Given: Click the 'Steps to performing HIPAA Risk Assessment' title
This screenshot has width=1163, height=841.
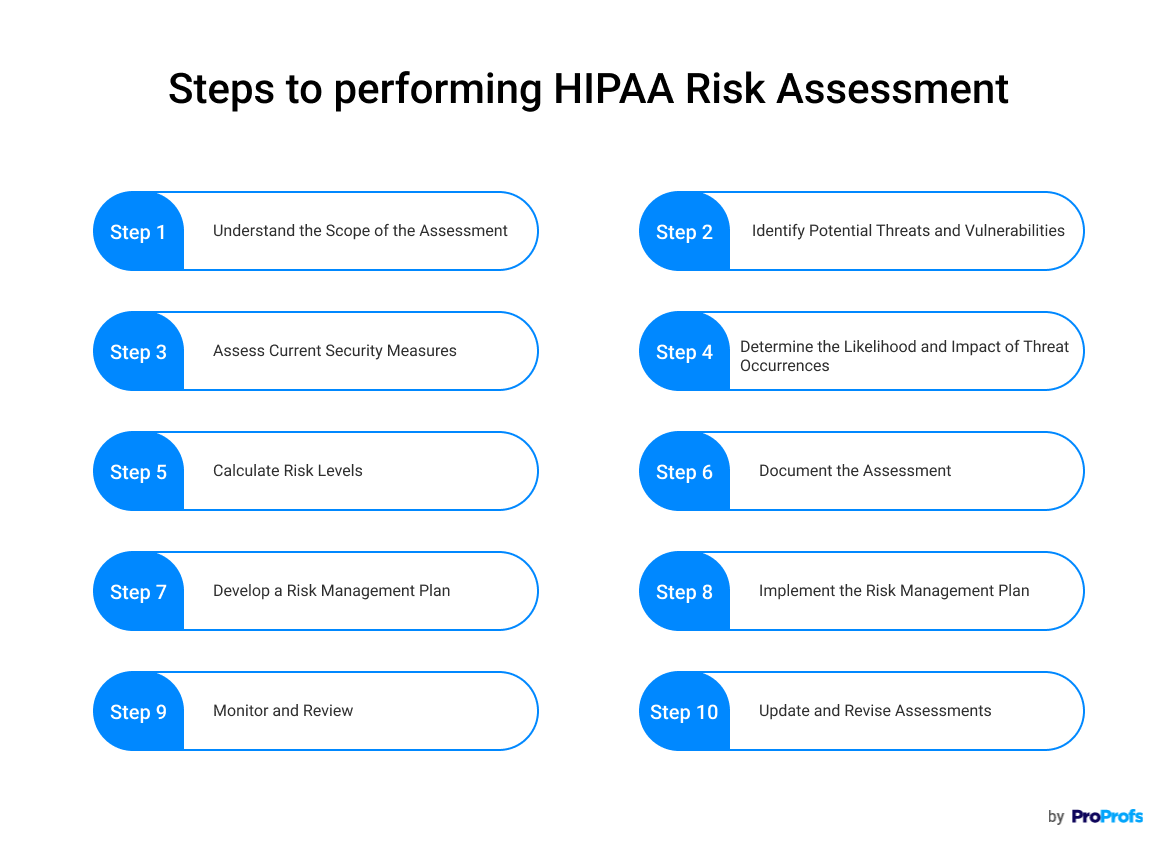Looking at the screenshot, I should (588, 89).
